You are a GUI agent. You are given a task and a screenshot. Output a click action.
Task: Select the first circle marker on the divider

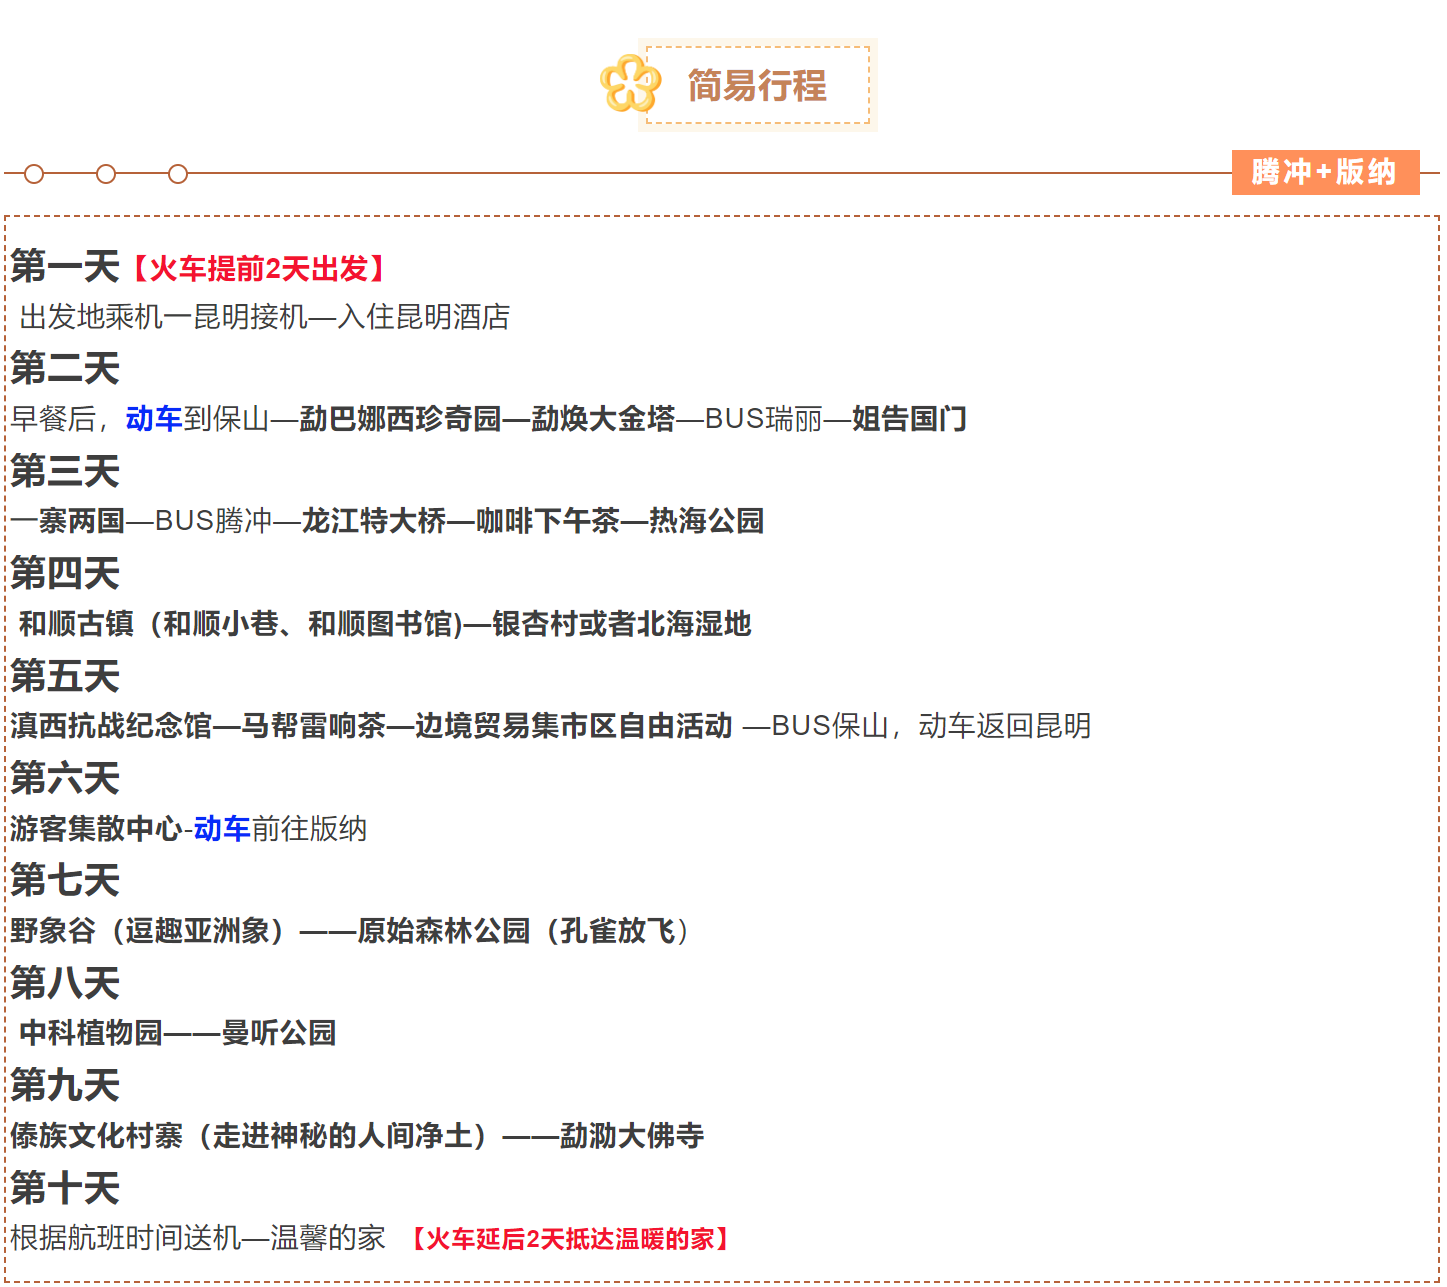click(34, 174)
